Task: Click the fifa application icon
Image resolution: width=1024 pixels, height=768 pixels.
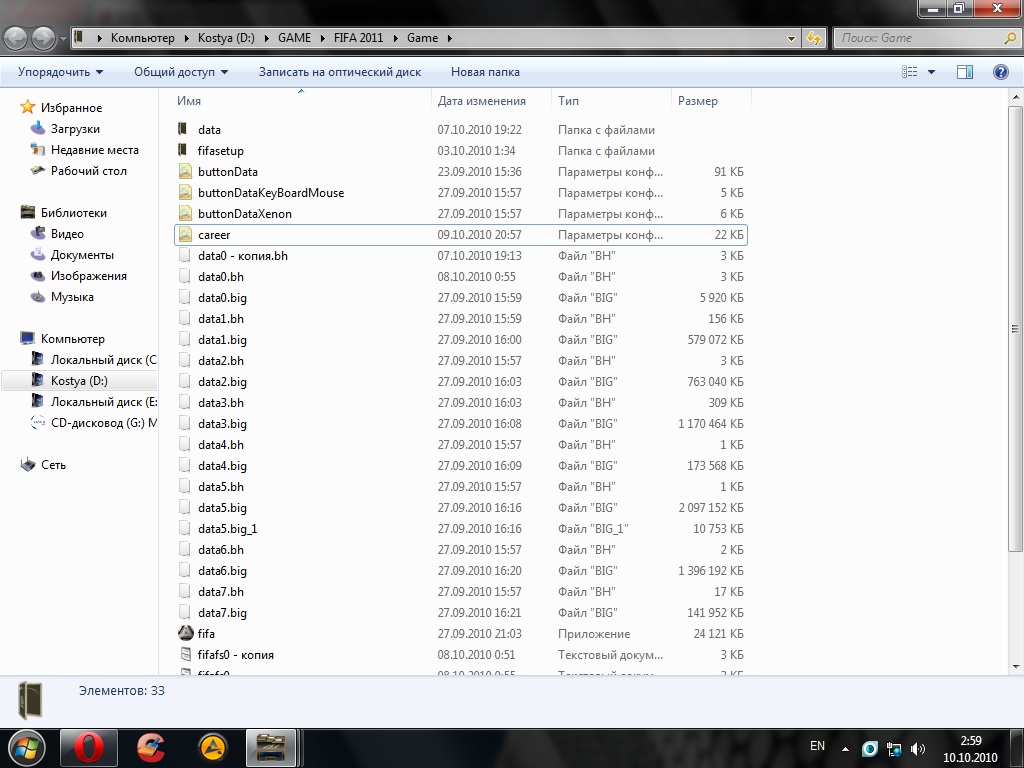Action: (x=185, y=633)
